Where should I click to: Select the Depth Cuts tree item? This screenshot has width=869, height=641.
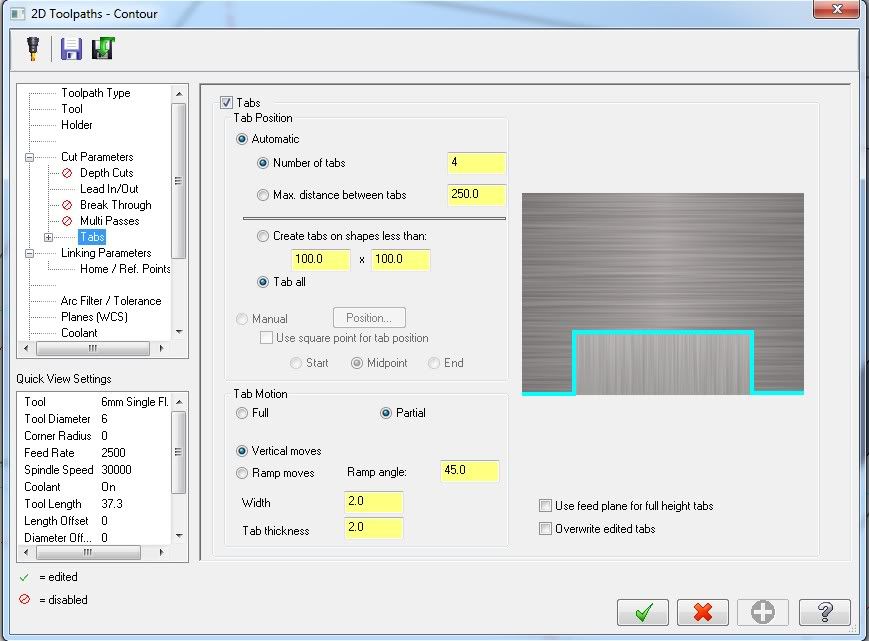pyautogui.click(x=106, y=173)
